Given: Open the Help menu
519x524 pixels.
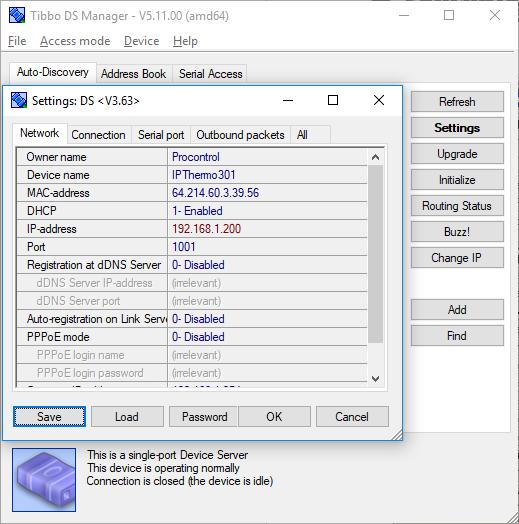Looking at the screenshot, I should (185, 41).
